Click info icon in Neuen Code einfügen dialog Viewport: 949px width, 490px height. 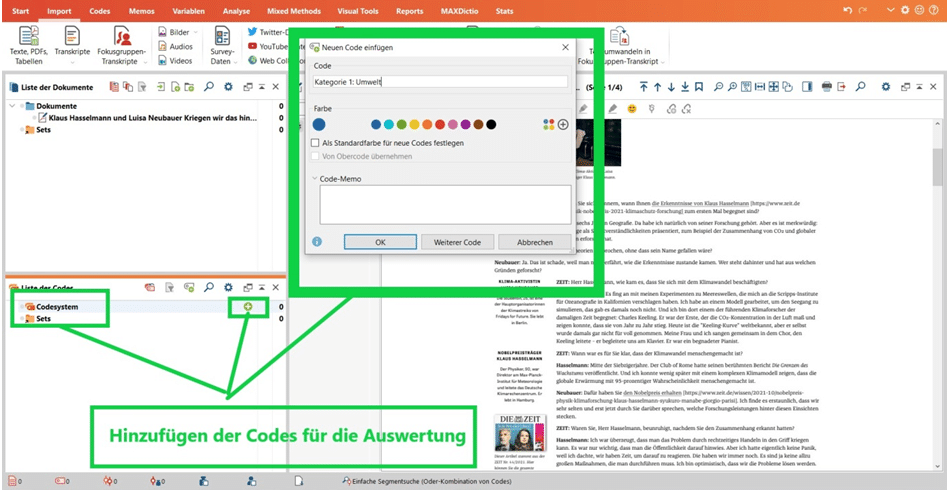[317, 242]
